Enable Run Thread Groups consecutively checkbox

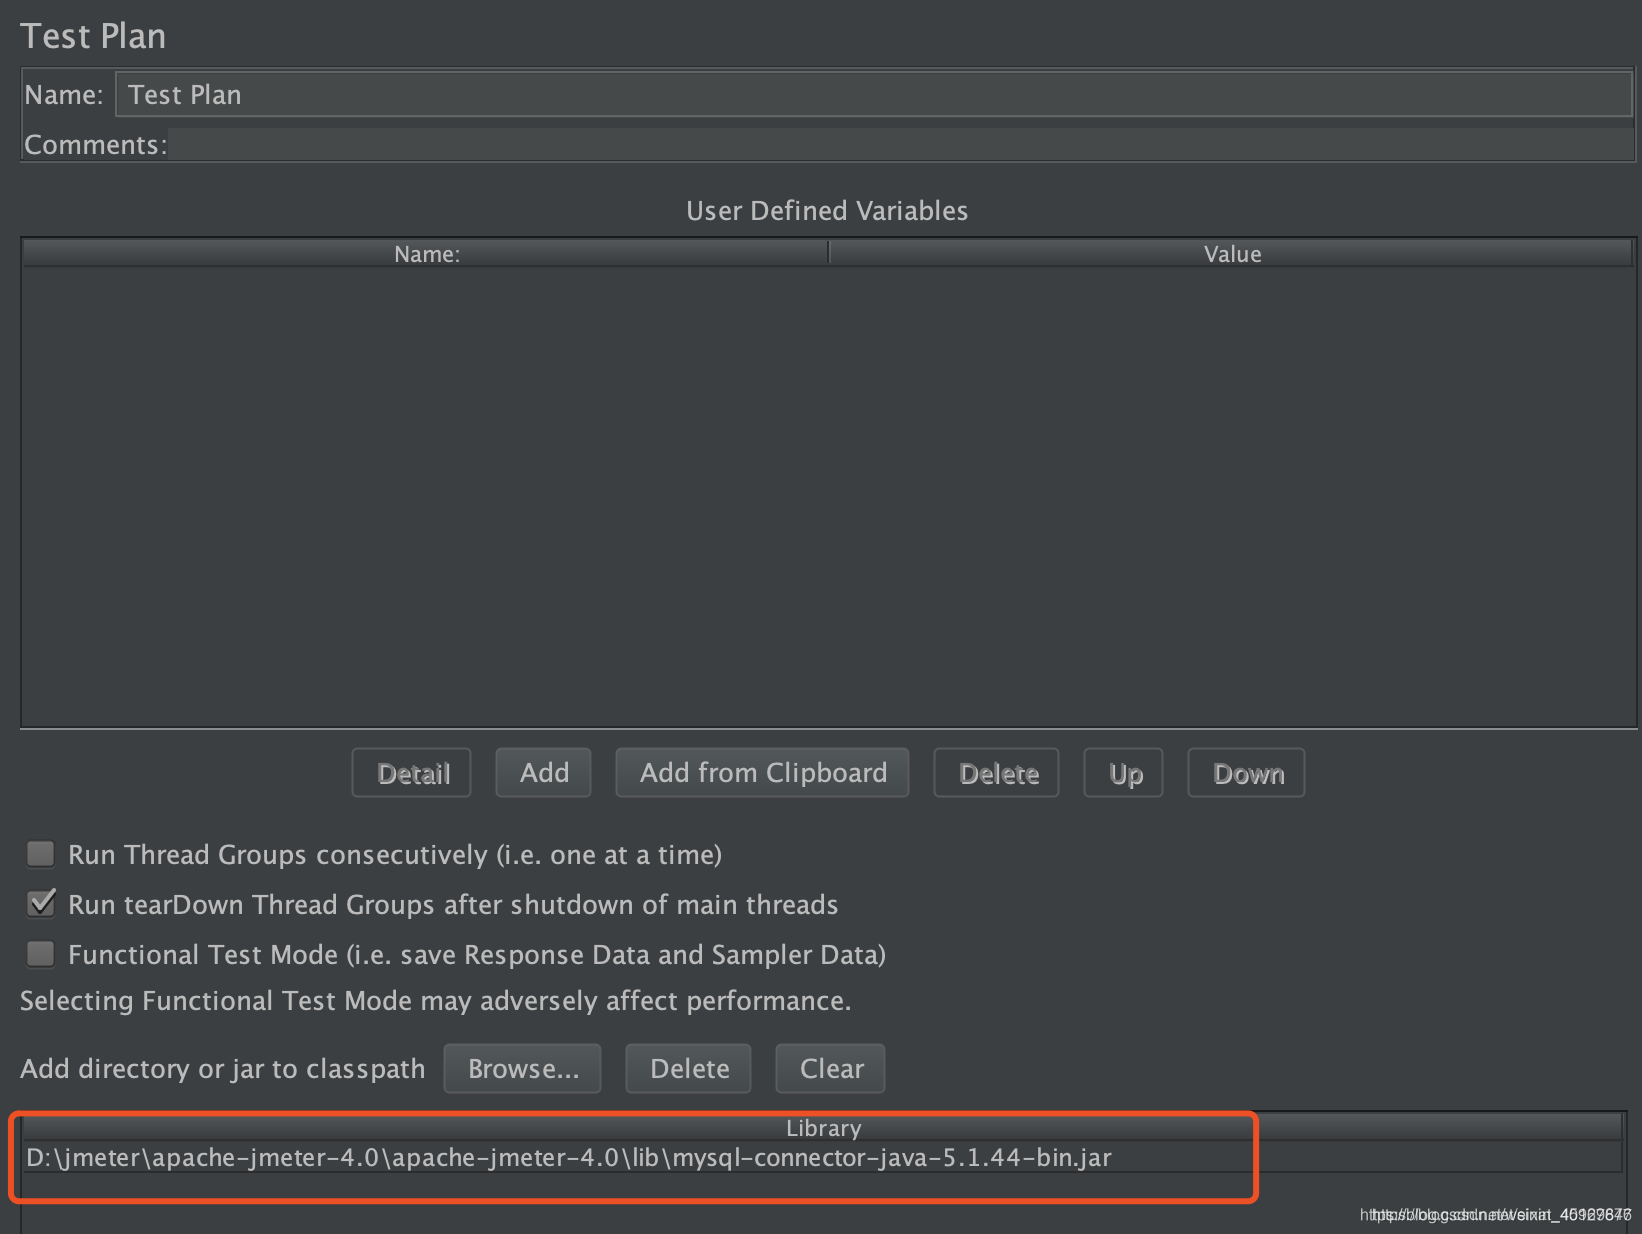(41, 854)
